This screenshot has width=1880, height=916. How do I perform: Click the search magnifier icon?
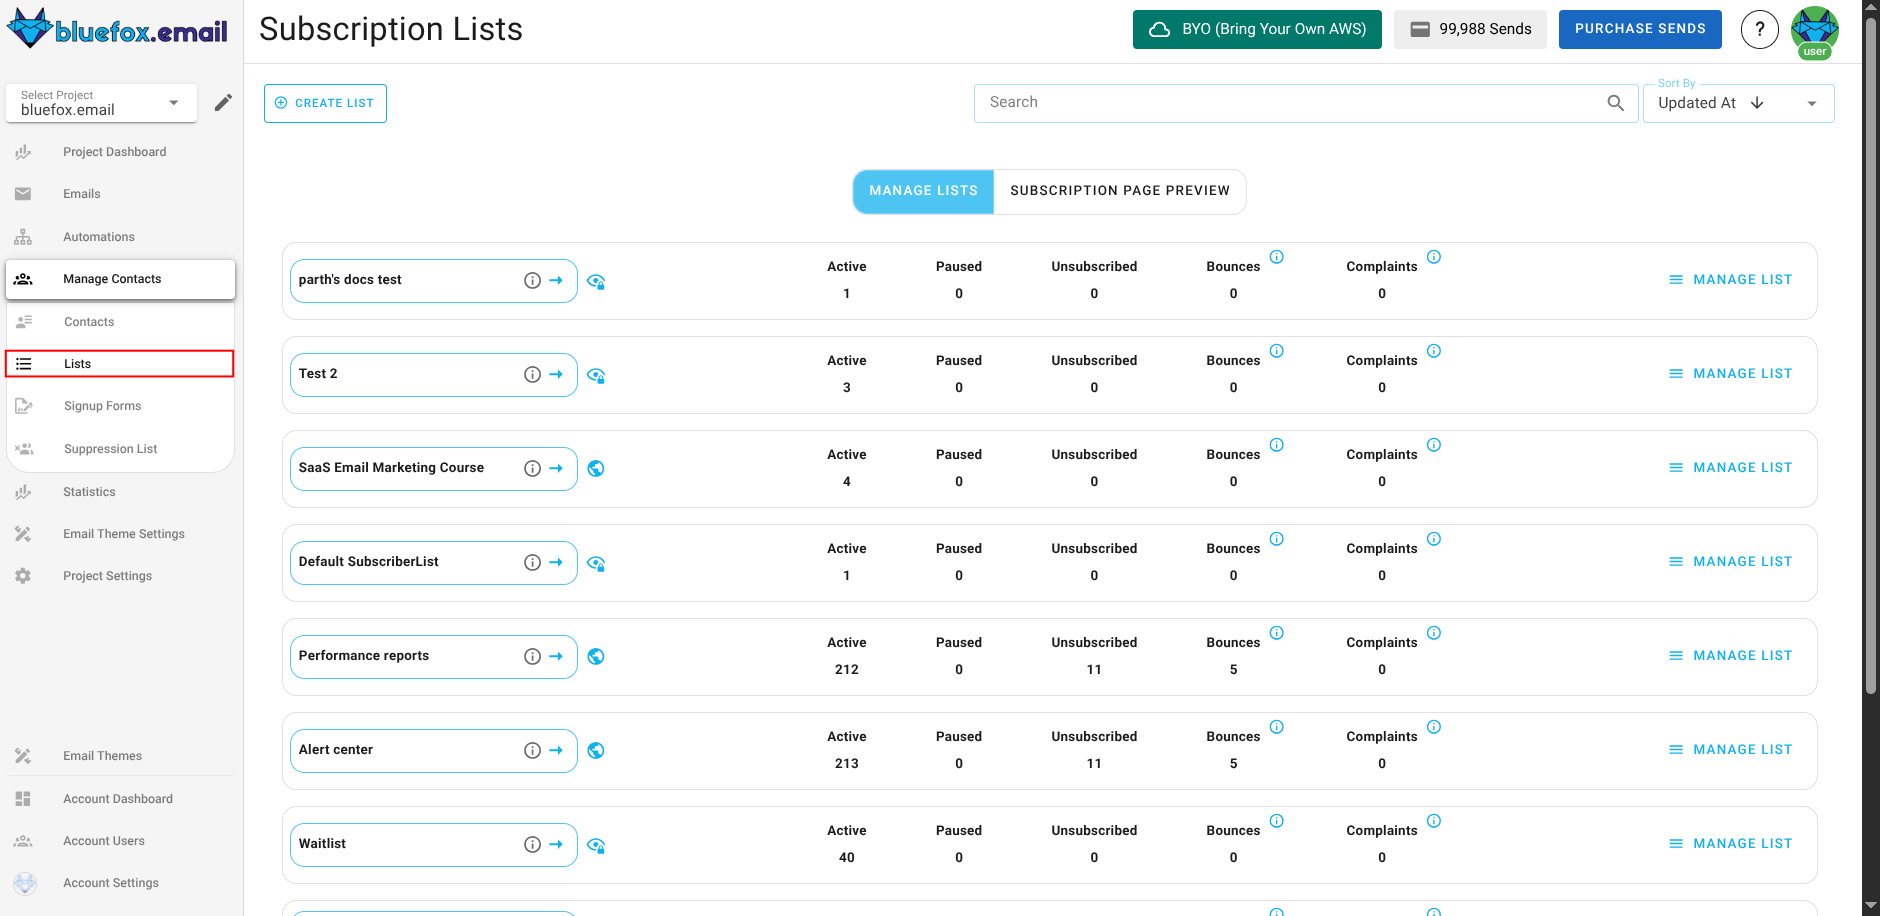pyautogui.click(x=1616, y=102)
